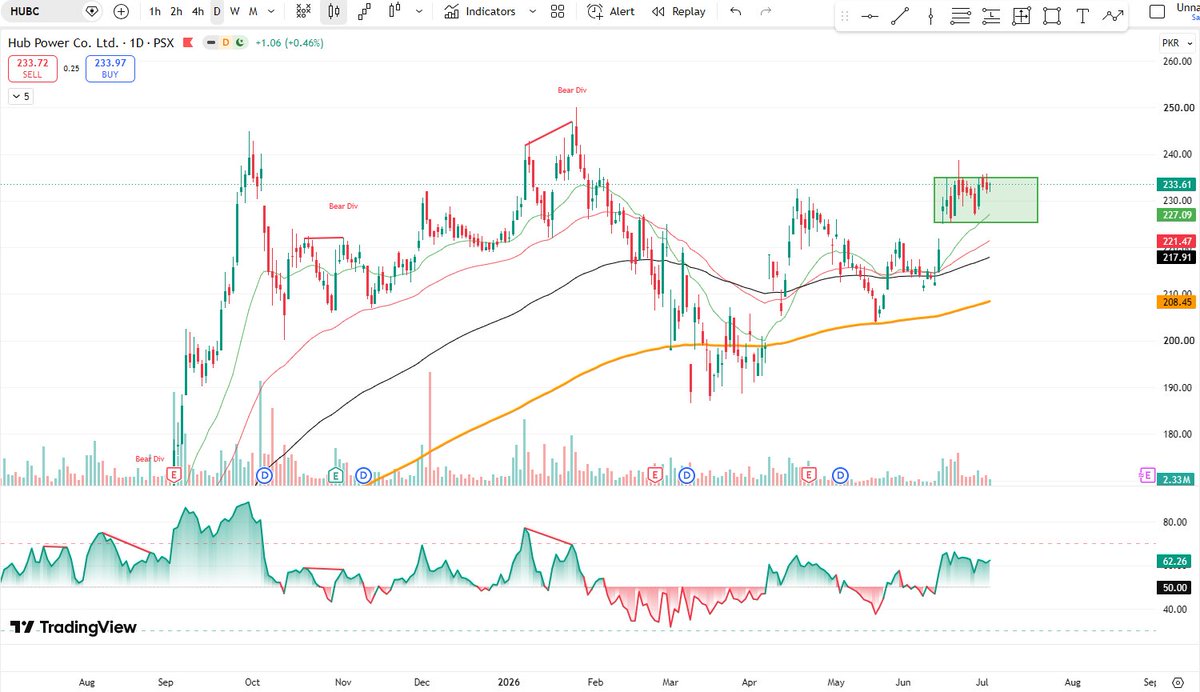Grab the drawing toolbar drag handle
This screenshot has height=692, width=1200.
846,16
